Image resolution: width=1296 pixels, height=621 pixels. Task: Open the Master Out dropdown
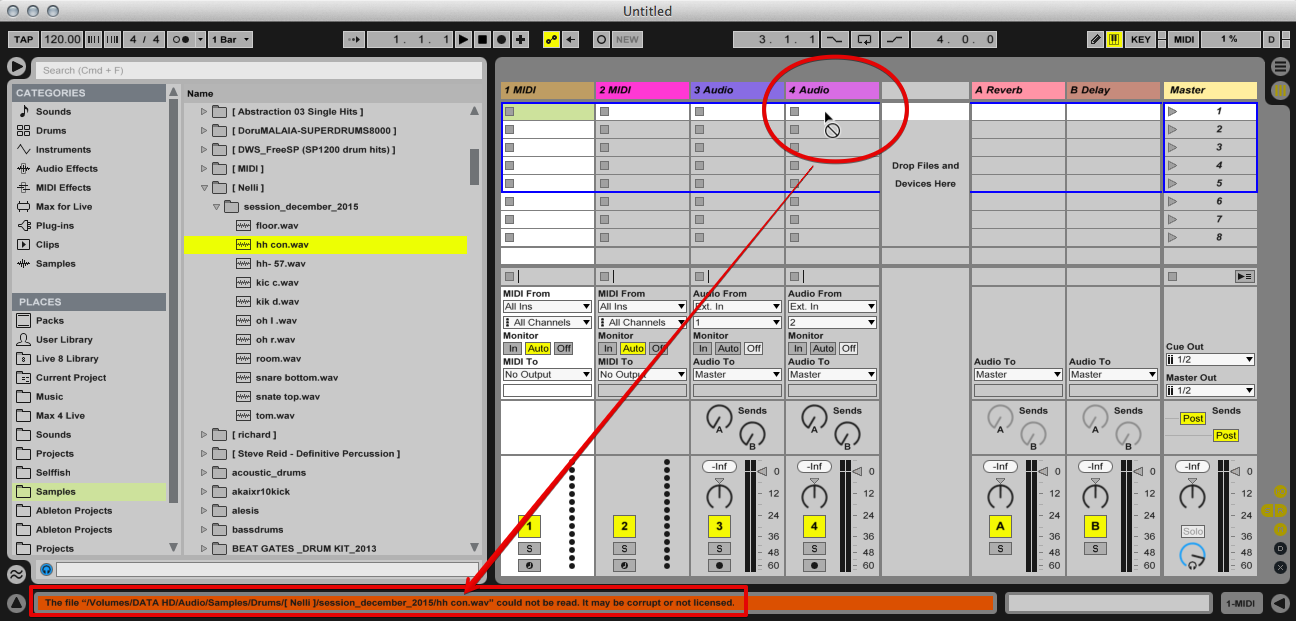coord(1210,391)
